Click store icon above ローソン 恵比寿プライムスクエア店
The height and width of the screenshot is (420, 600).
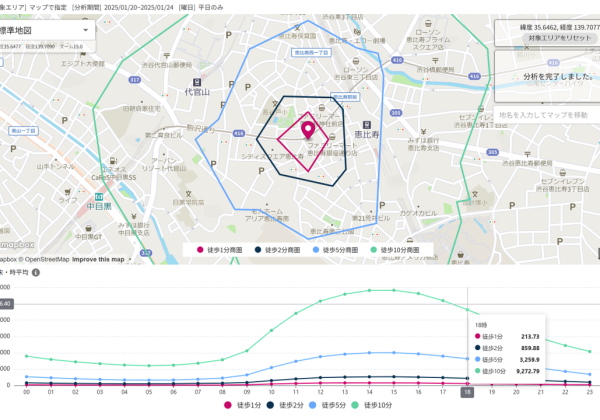[x=428, y=24]
